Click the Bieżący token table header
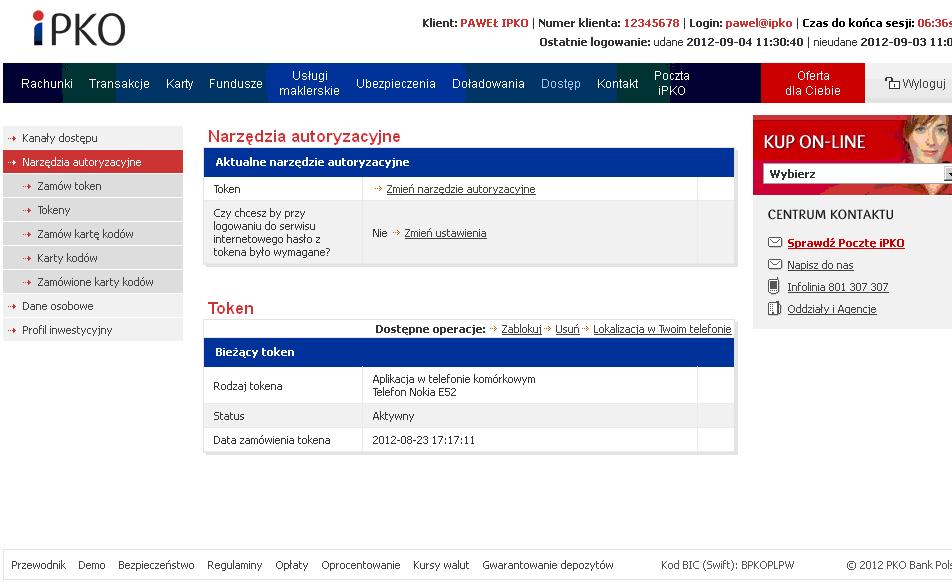The image size is (952, 584). tap(469, 352)
